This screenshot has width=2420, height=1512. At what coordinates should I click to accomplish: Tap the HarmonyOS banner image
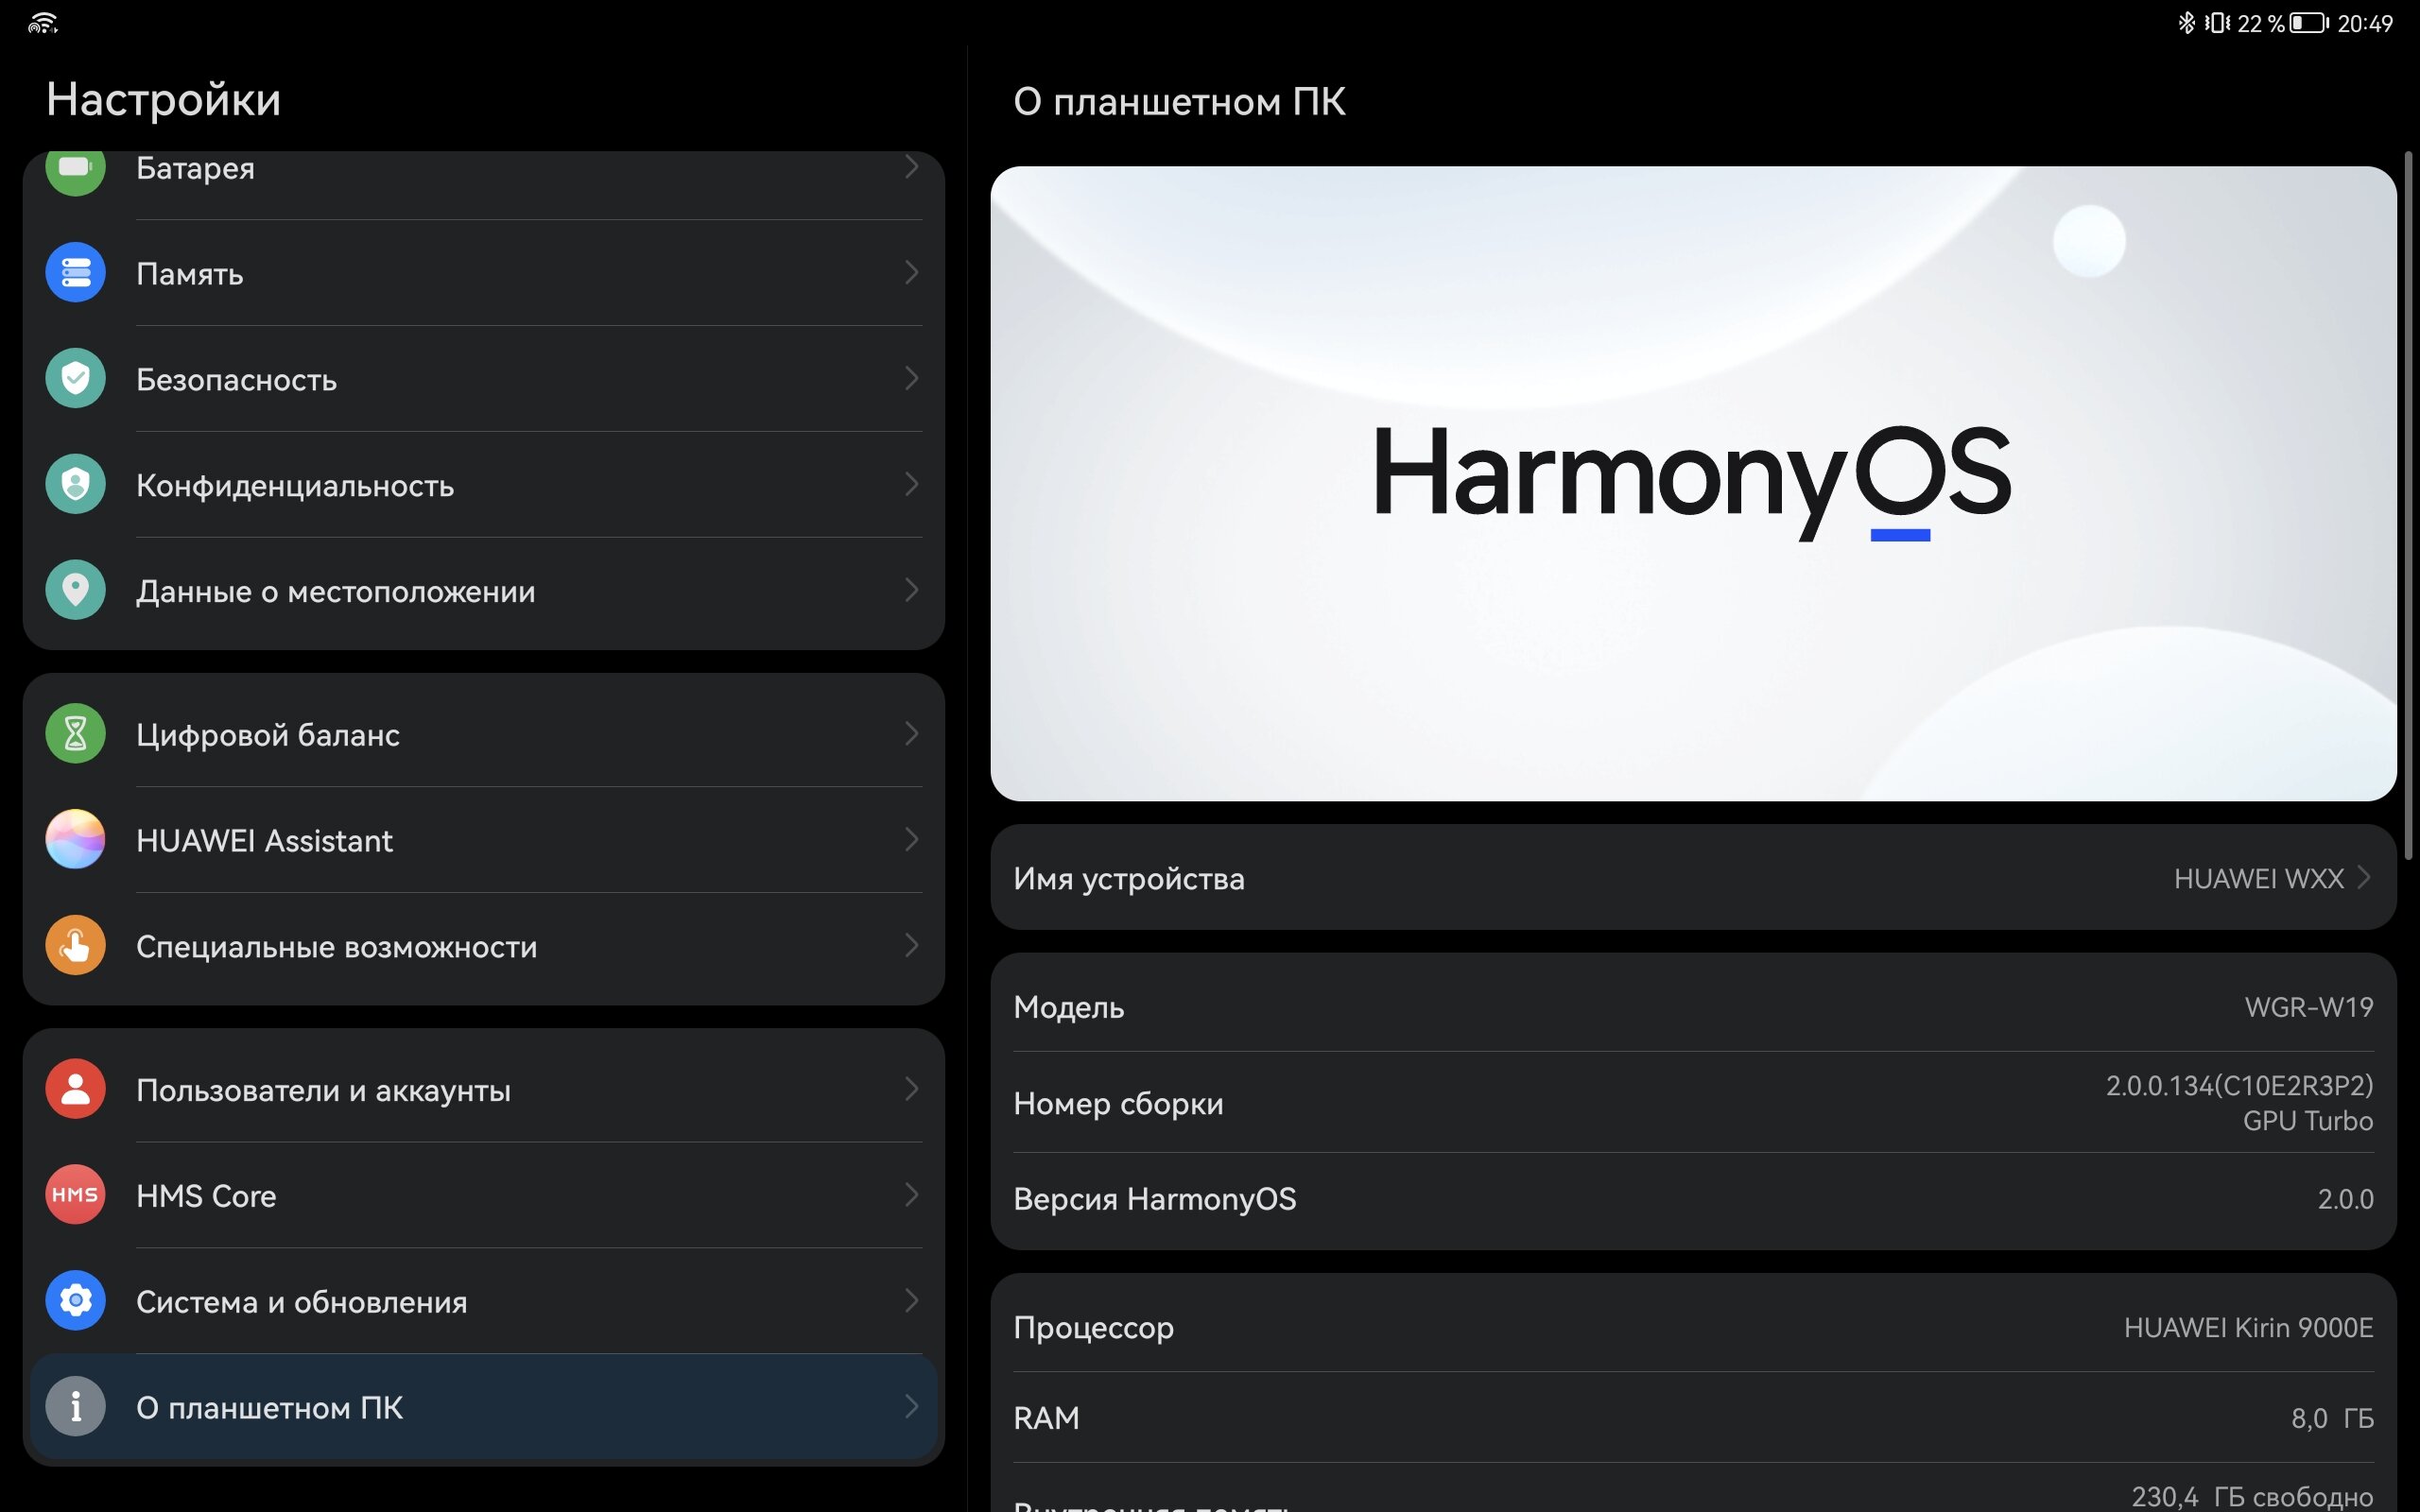coord(1693,483)
